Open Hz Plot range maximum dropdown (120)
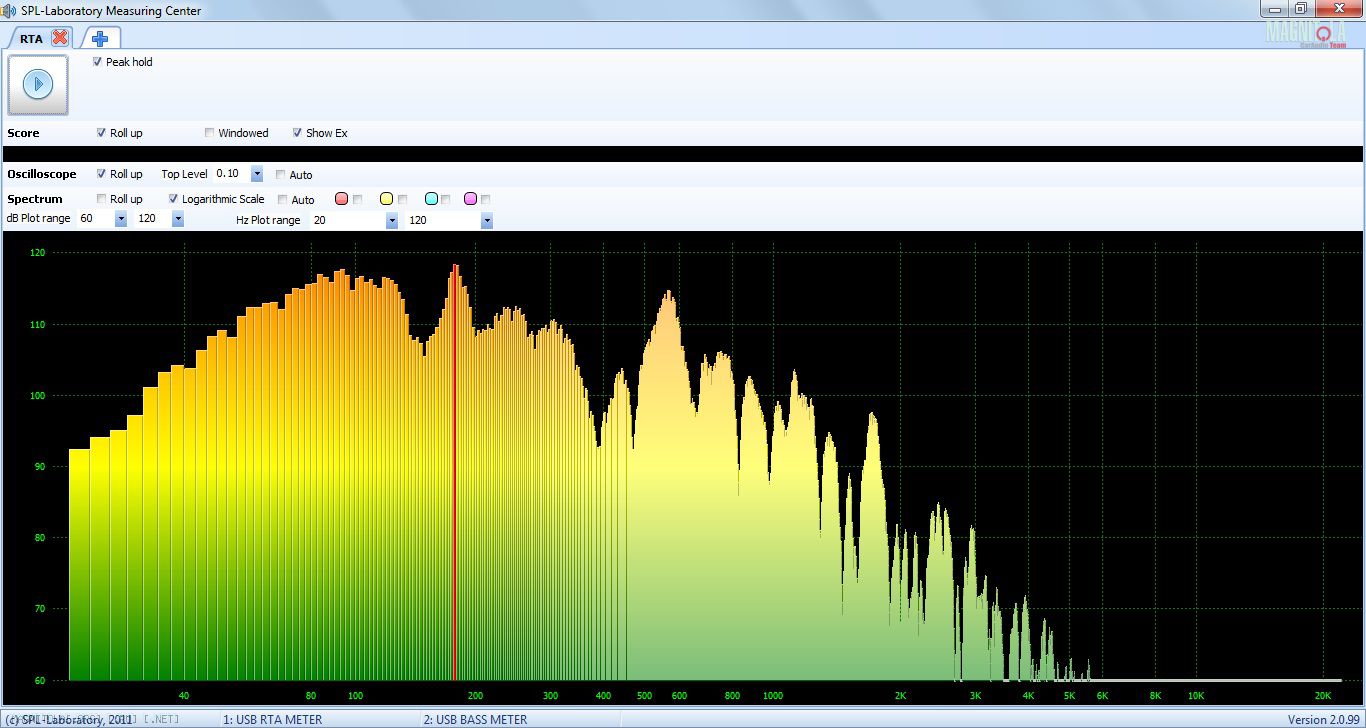This screenshot has height=728, width=1366. coord(487,220)
